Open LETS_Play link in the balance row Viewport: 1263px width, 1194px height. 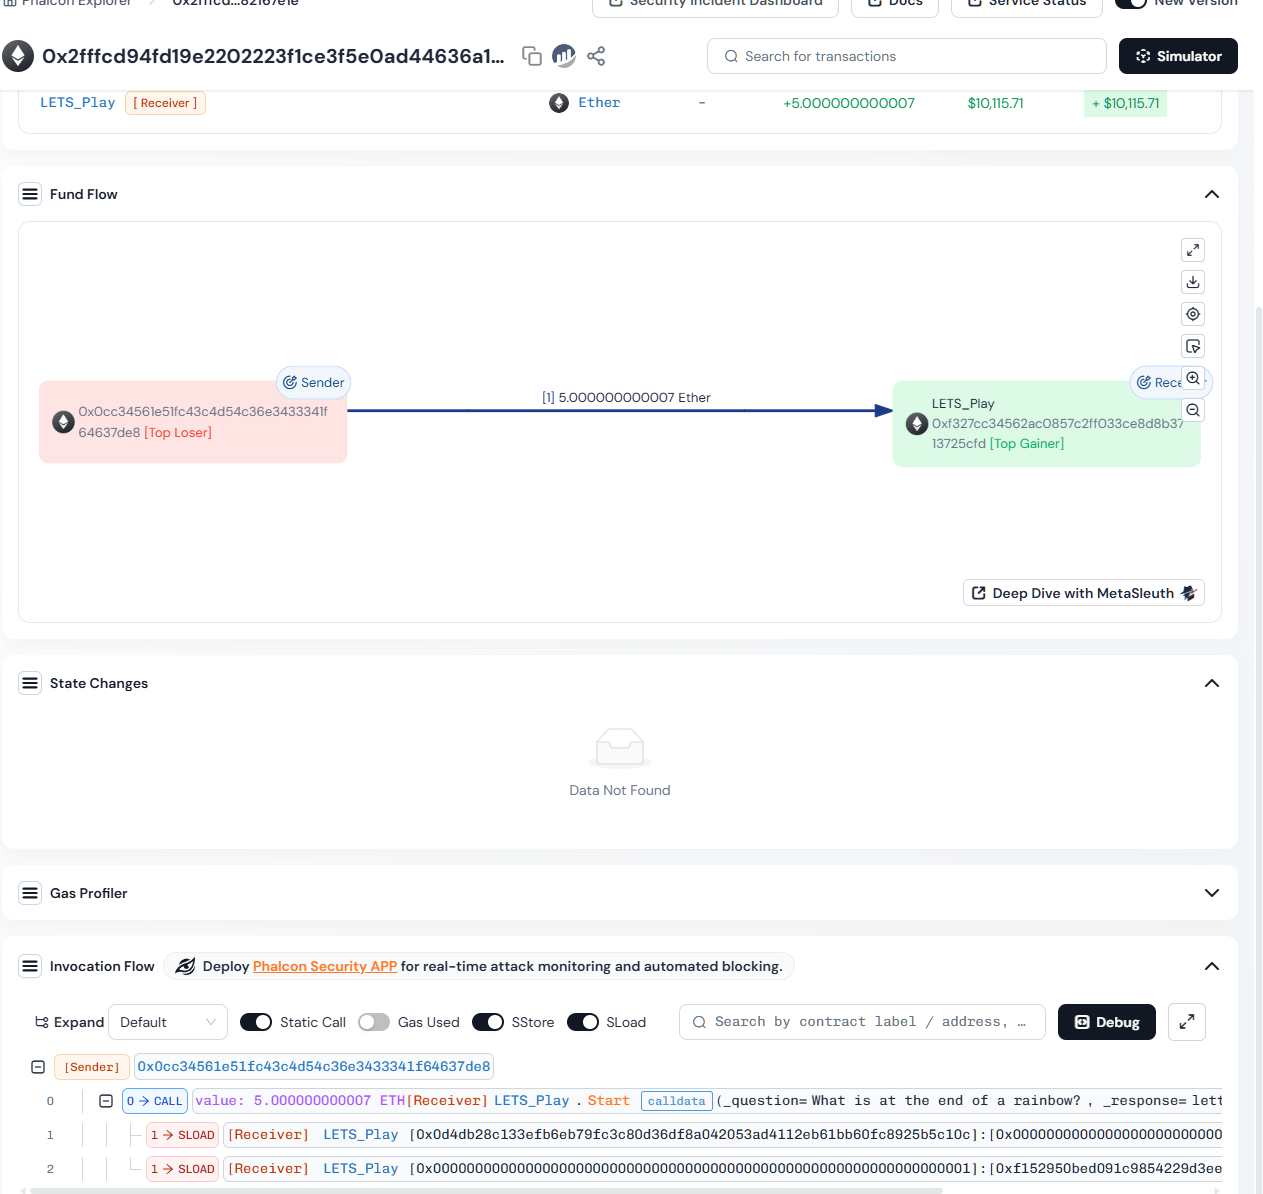[78, 103]
